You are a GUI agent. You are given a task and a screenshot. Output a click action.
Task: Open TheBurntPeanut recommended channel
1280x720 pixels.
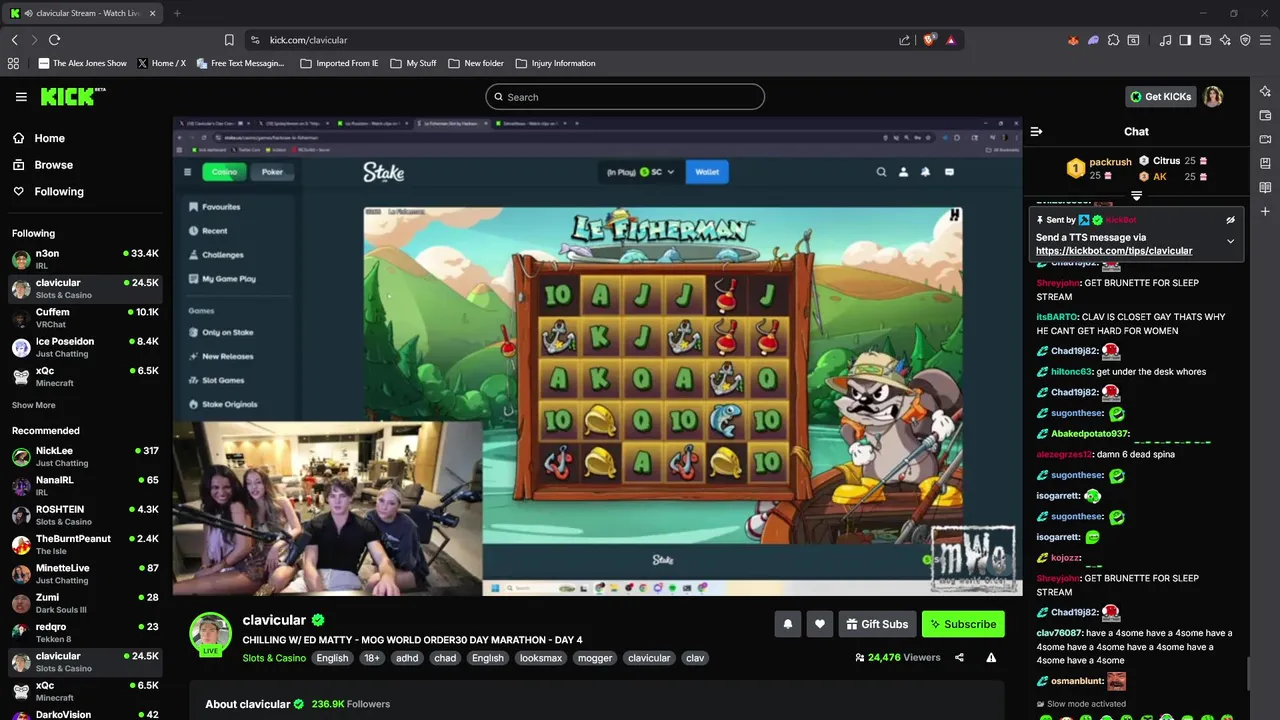(85, 545)
